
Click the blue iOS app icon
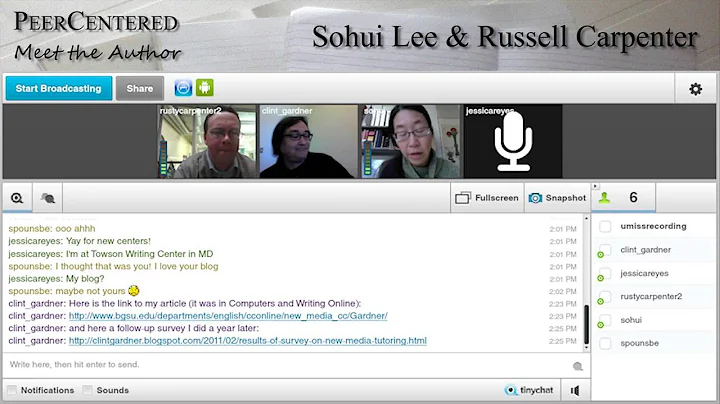(183, 88)
